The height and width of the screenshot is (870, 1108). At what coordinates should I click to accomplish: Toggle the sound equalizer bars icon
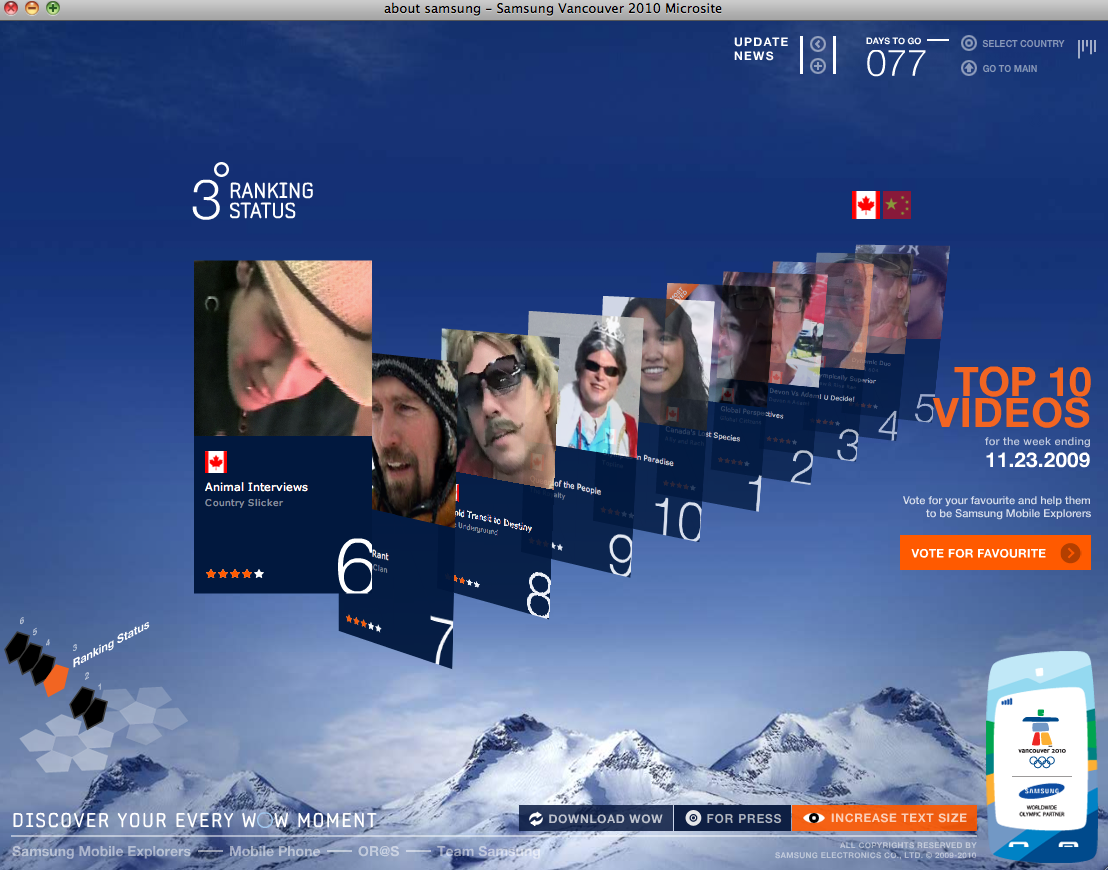[x=1086, y=49]
